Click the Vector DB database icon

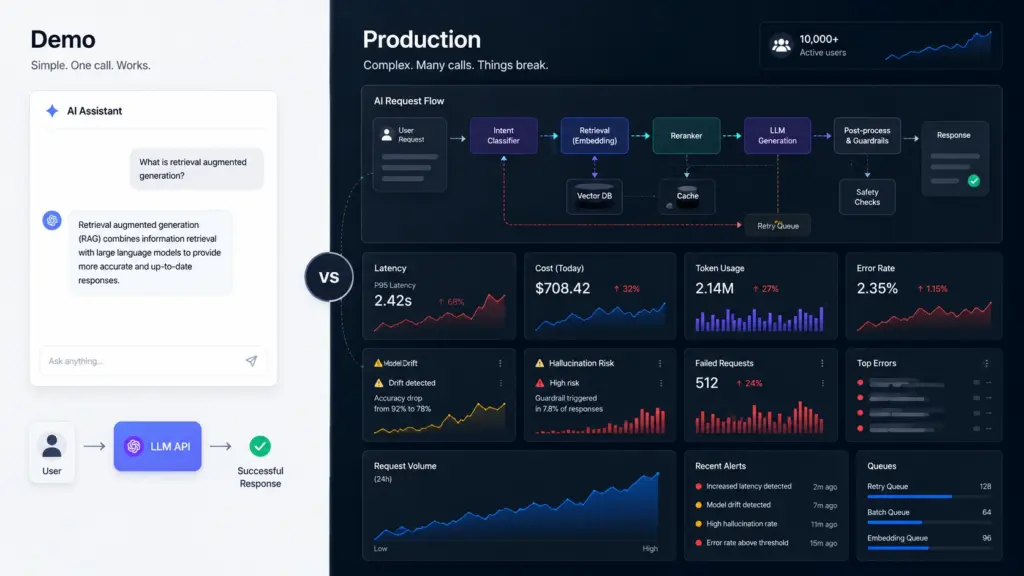(x=594, y=196)
